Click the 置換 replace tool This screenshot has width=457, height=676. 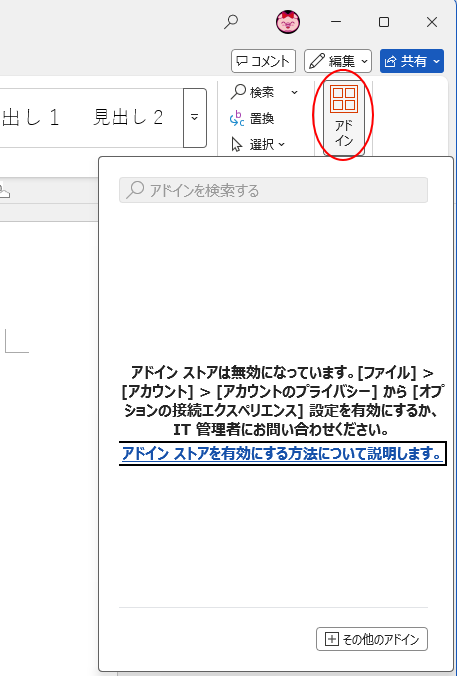(x=252, y=118)
